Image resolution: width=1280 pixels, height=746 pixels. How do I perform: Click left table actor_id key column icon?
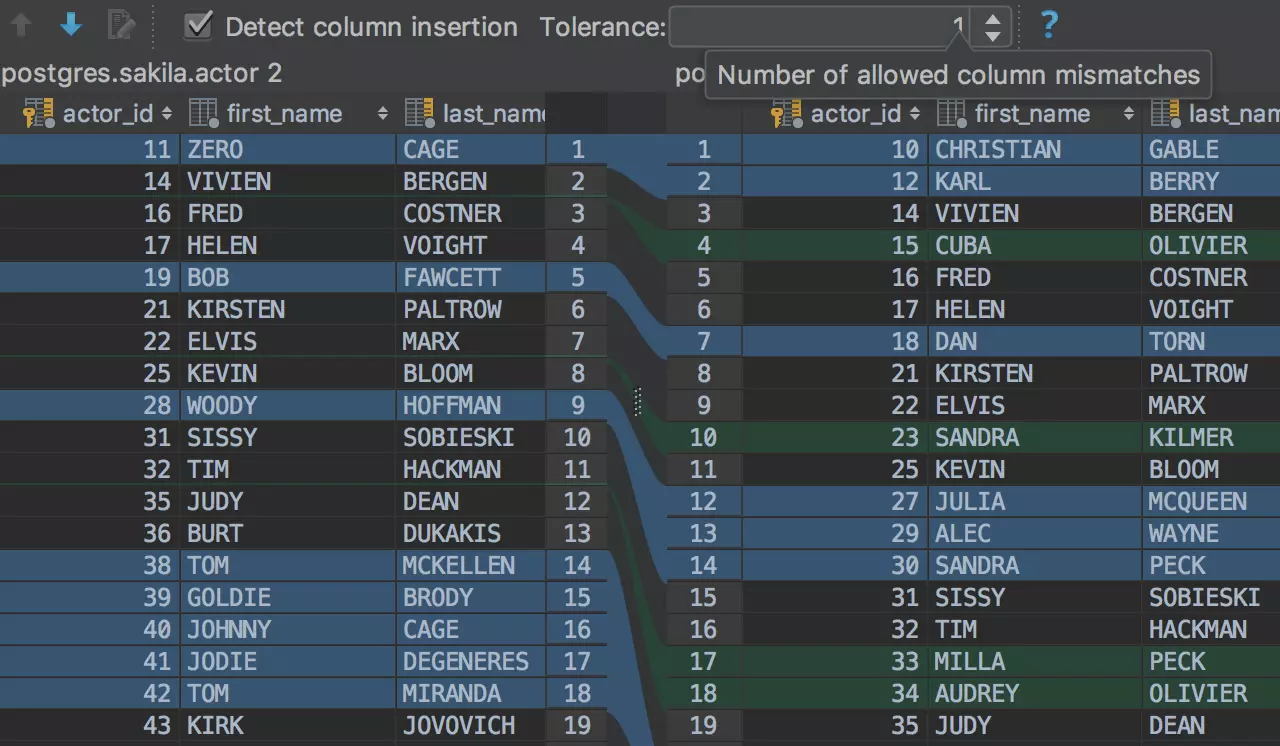[38, 114]
